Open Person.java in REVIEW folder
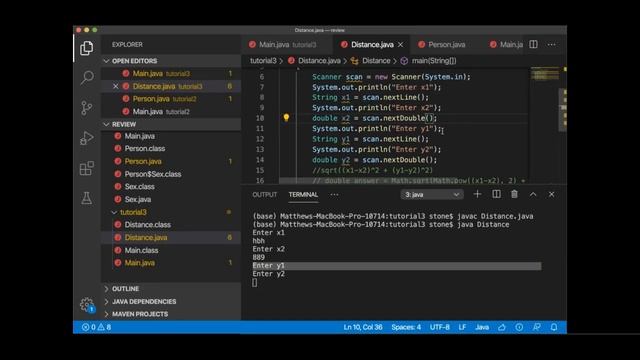The width and height of the screenshot is (640, 360). 171,161
